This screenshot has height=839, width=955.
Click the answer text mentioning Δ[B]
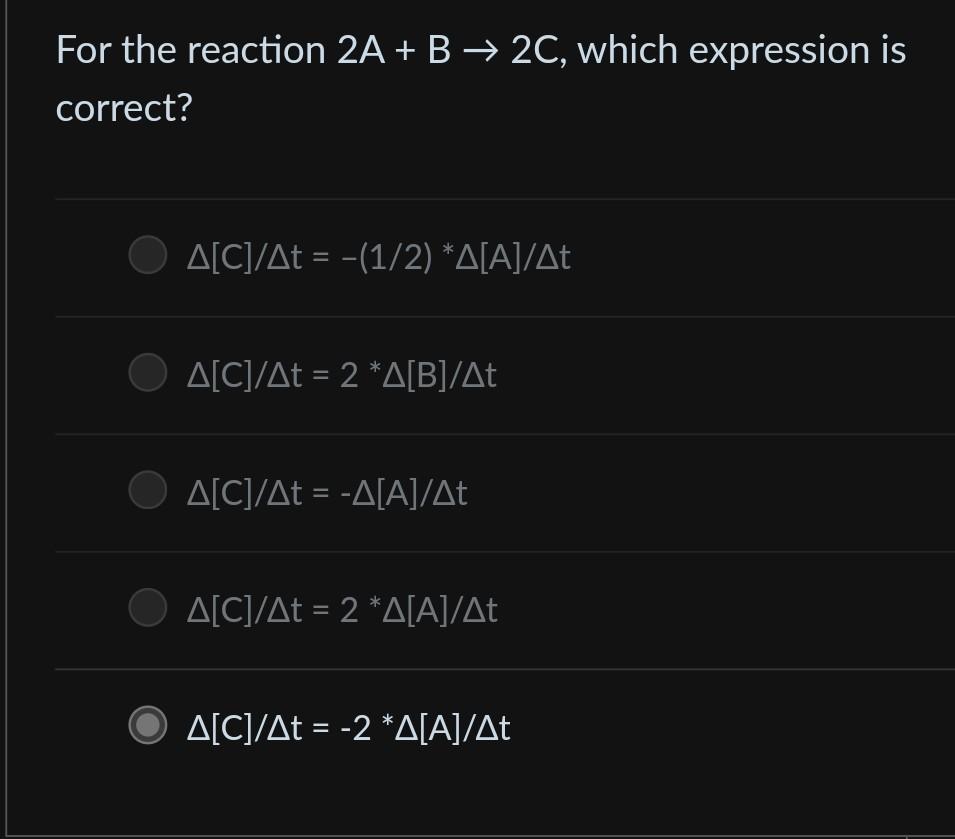[x=342, y=373]
